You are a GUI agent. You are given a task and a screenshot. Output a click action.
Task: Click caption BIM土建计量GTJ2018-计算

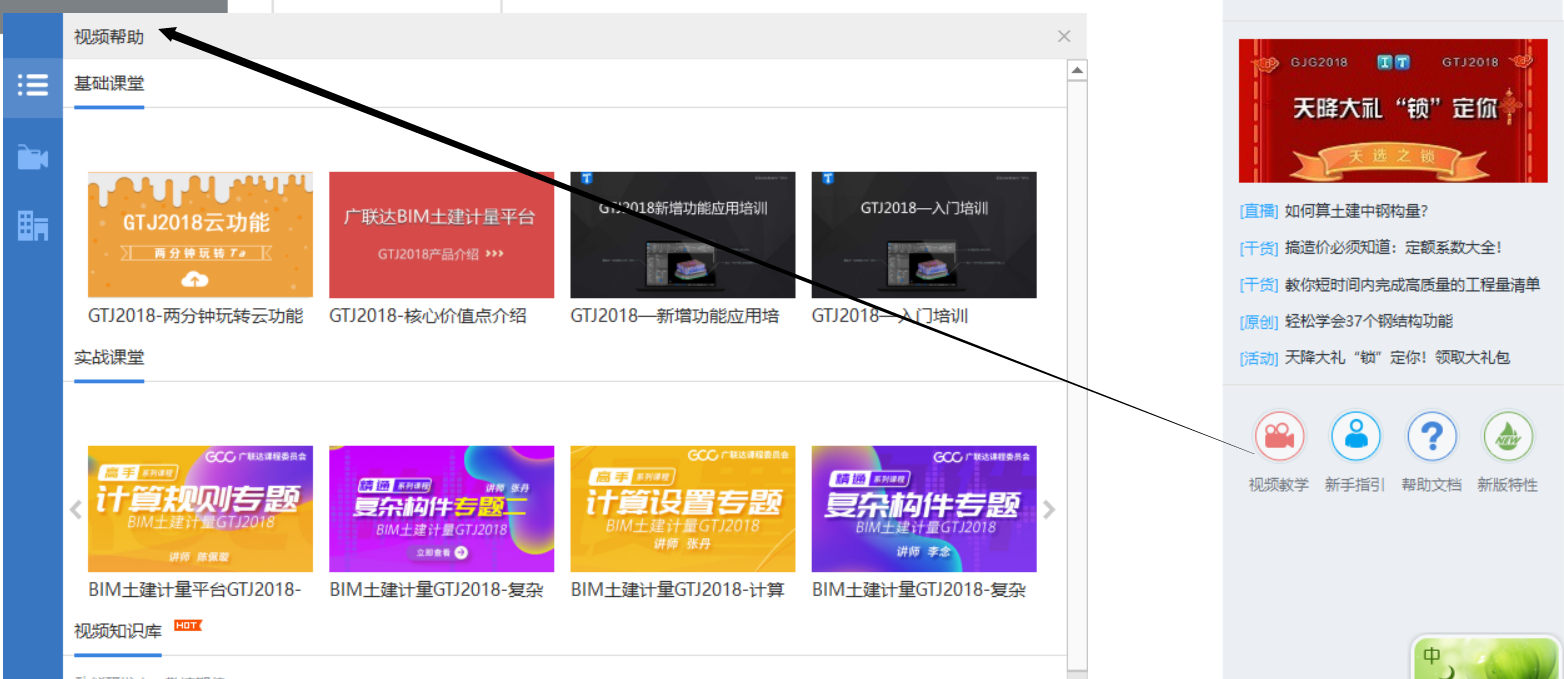[677, 590]
